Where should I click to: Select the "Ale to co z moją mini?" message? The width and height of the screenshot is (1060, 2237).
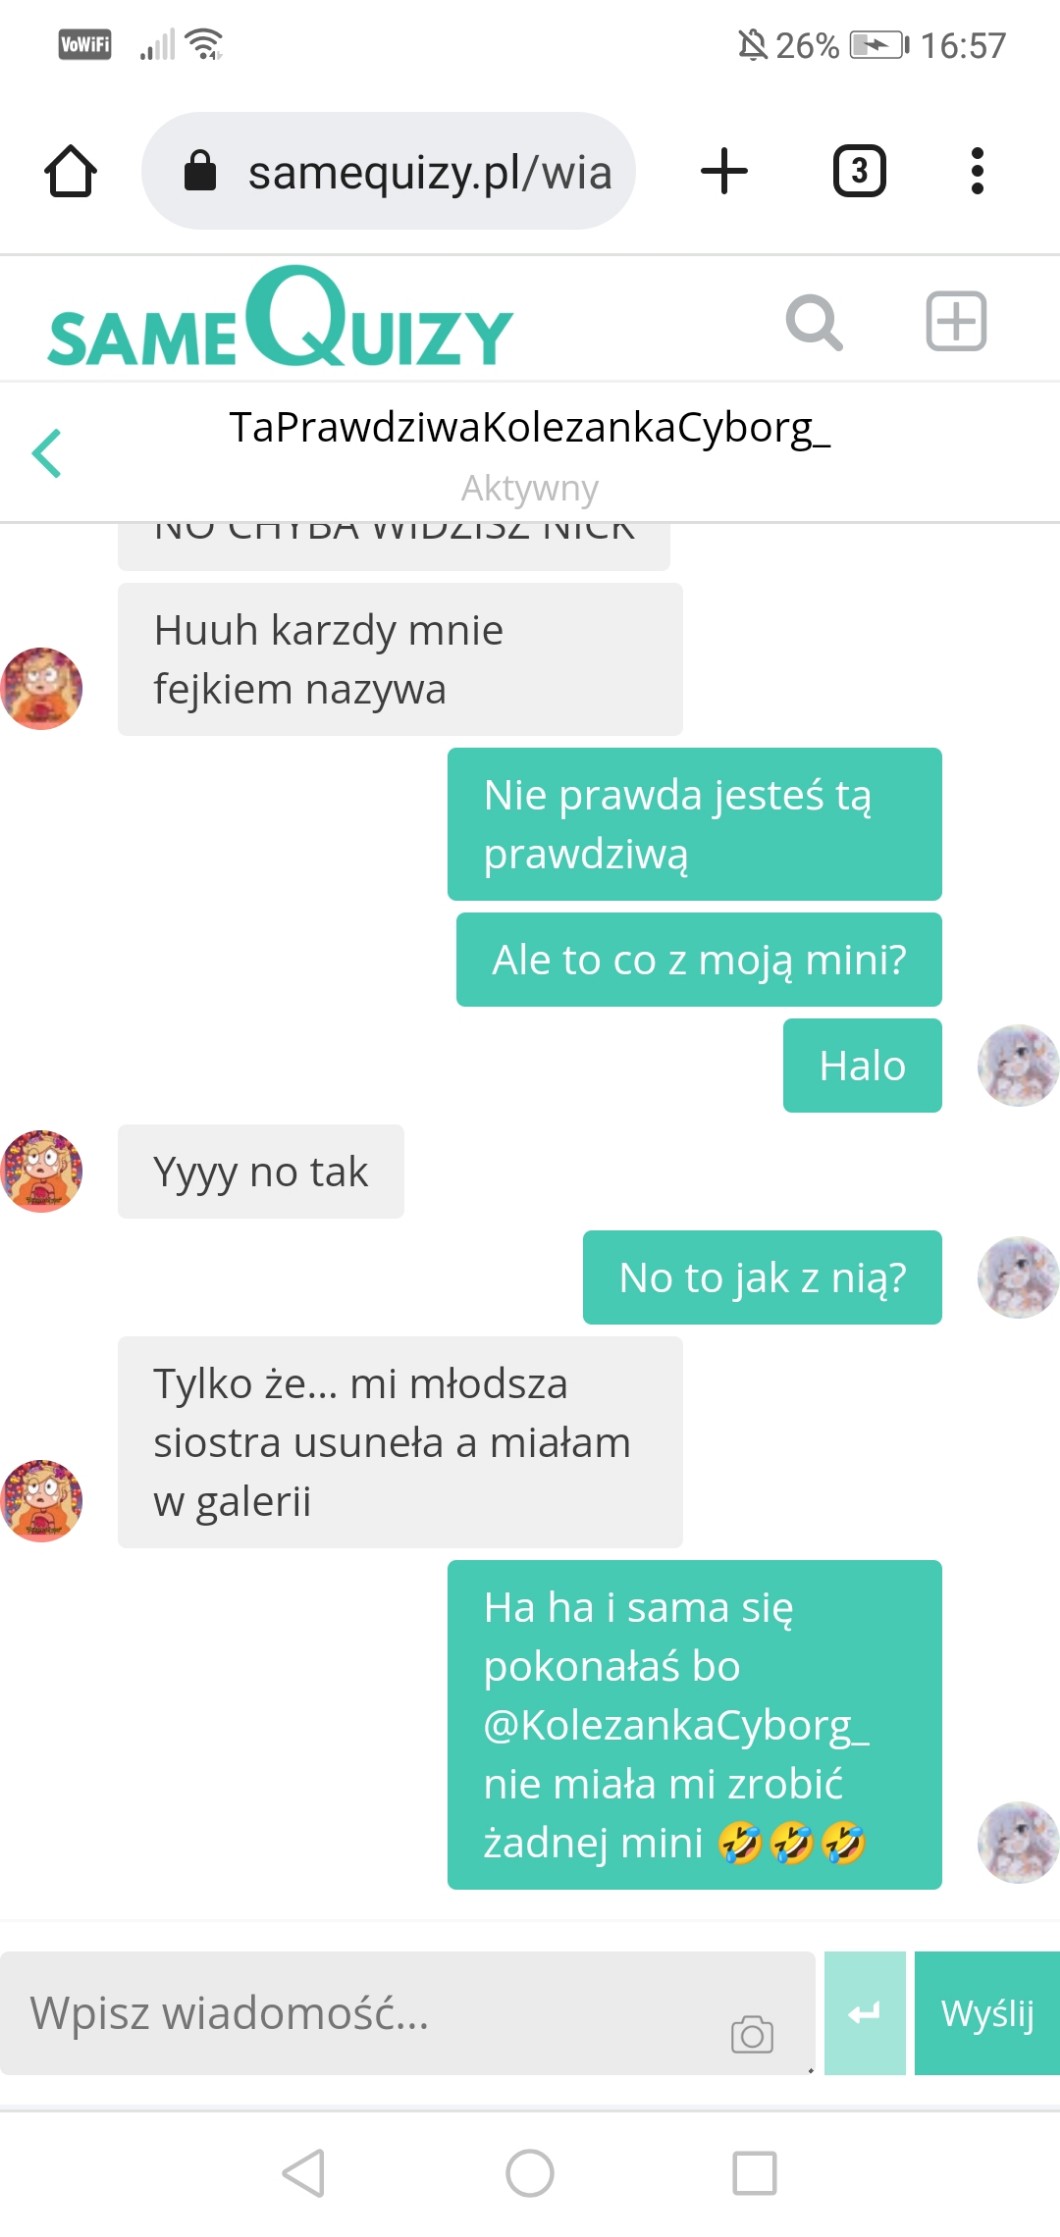(699, 959)
